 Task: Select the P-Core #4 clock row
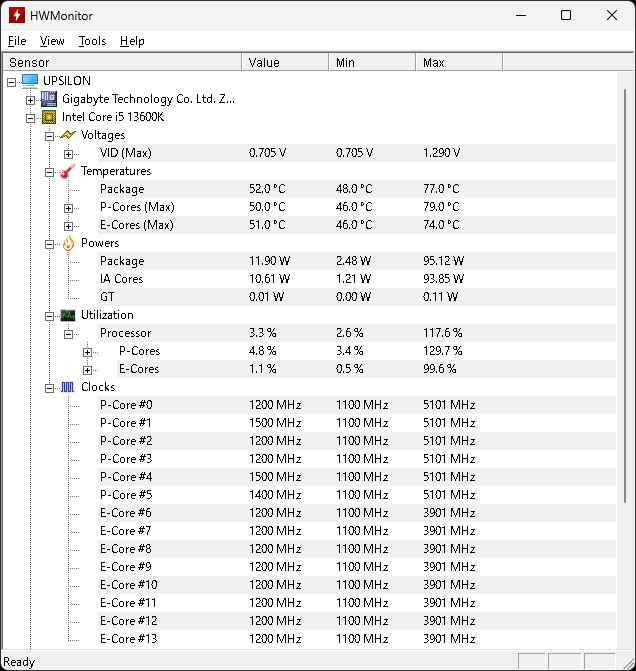point(357,477)
